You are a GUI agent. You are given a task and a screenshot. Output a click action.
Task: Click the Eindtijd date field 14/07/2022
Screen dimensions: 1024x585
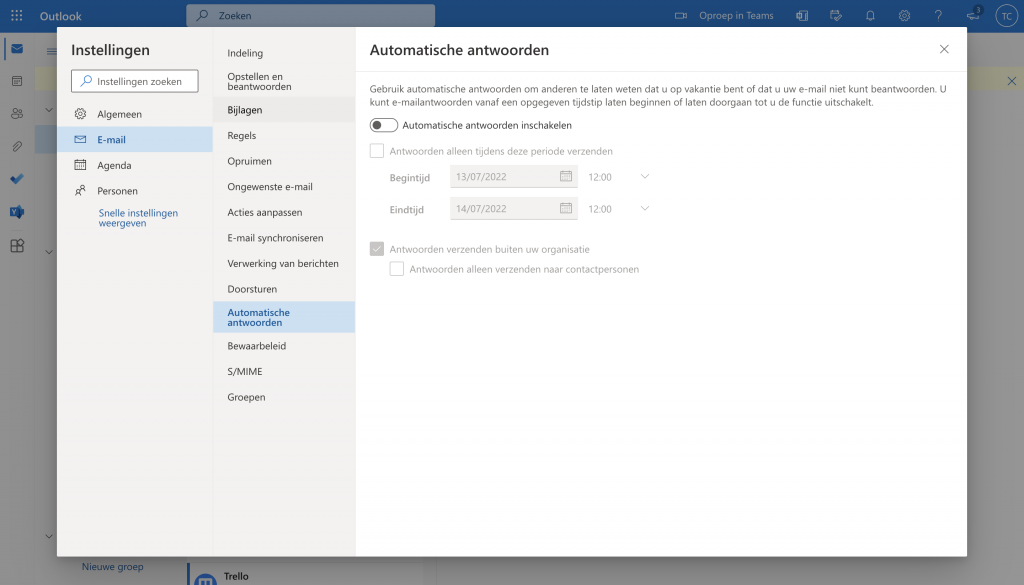513,208
